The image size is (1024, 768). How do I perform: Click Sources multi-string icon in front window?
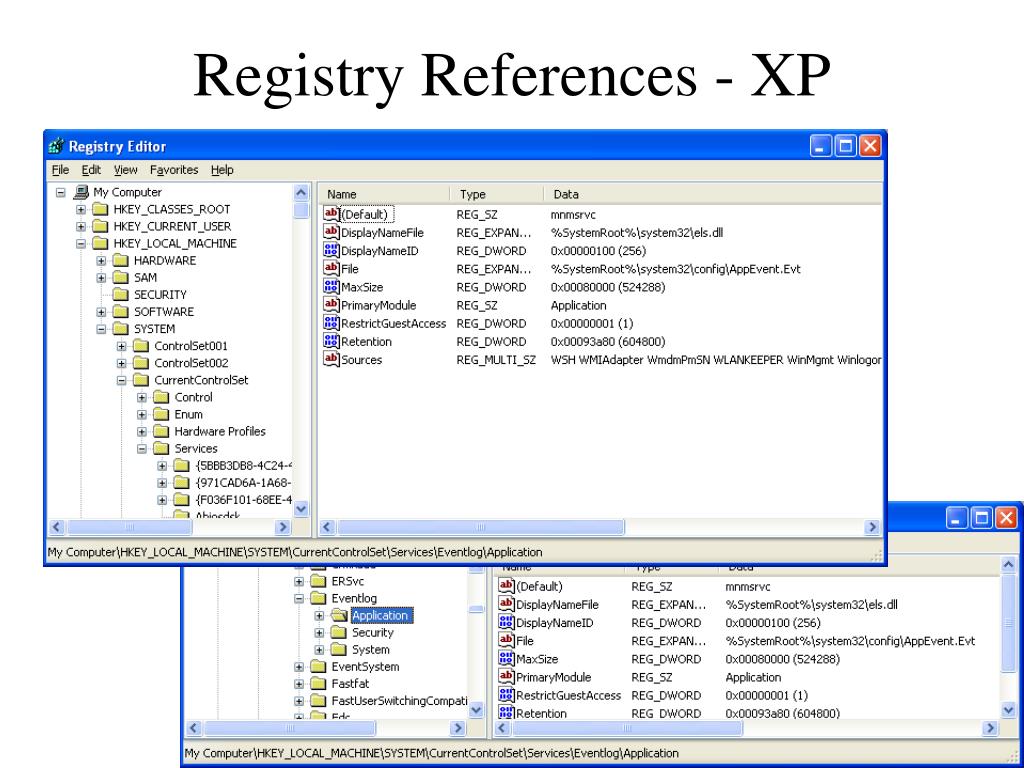pyautogui.click(x=331, y=359)
